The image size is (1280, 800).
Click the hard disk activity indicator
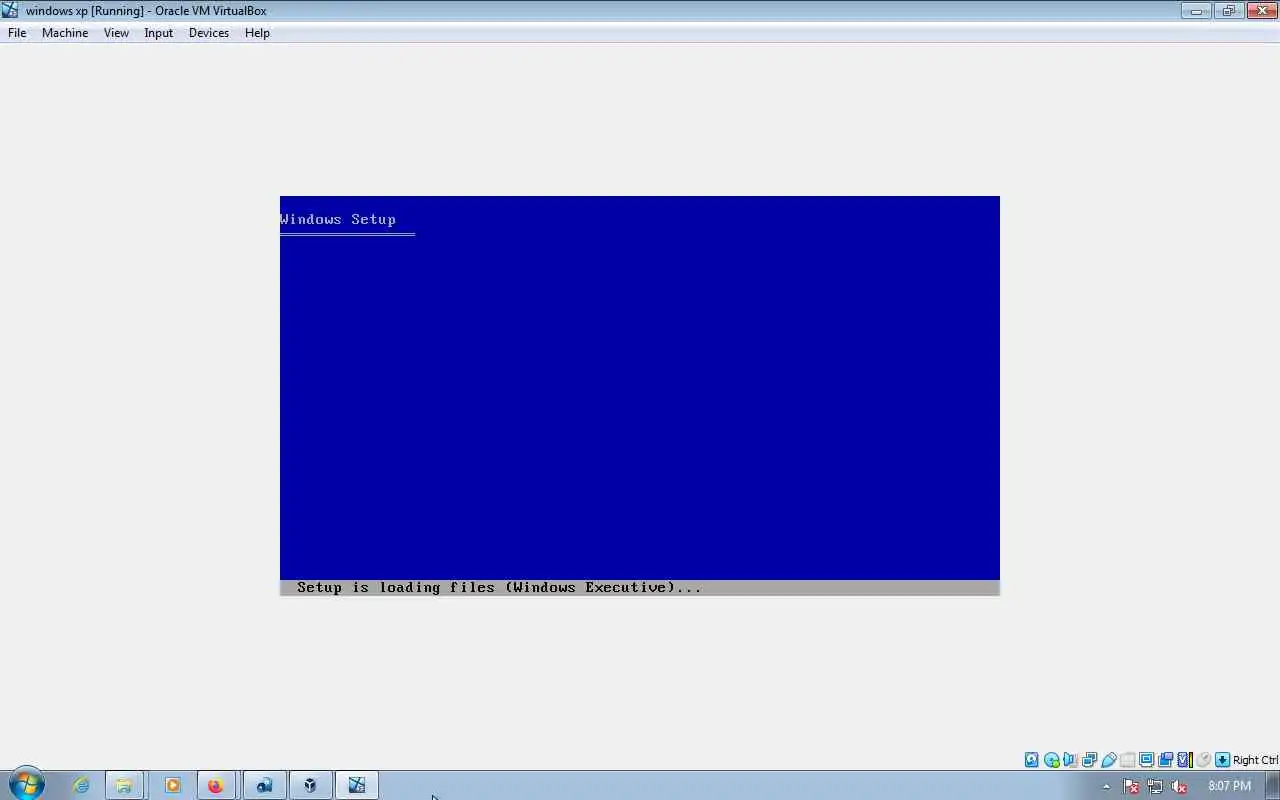1032,760
